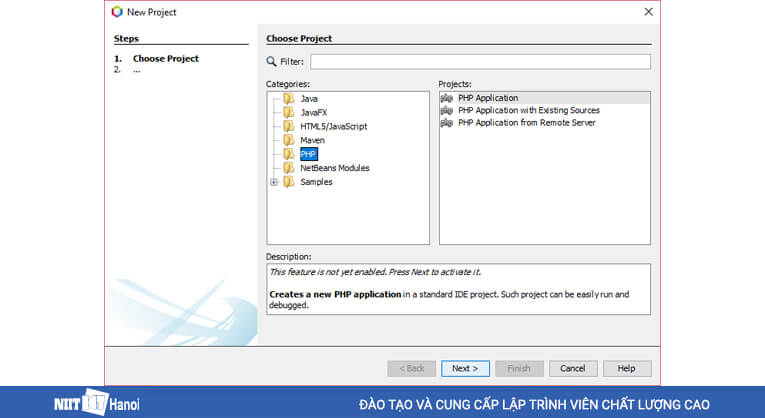Click the disabled < Back button
The image size is (765, 418).
(x=412, y=368)
